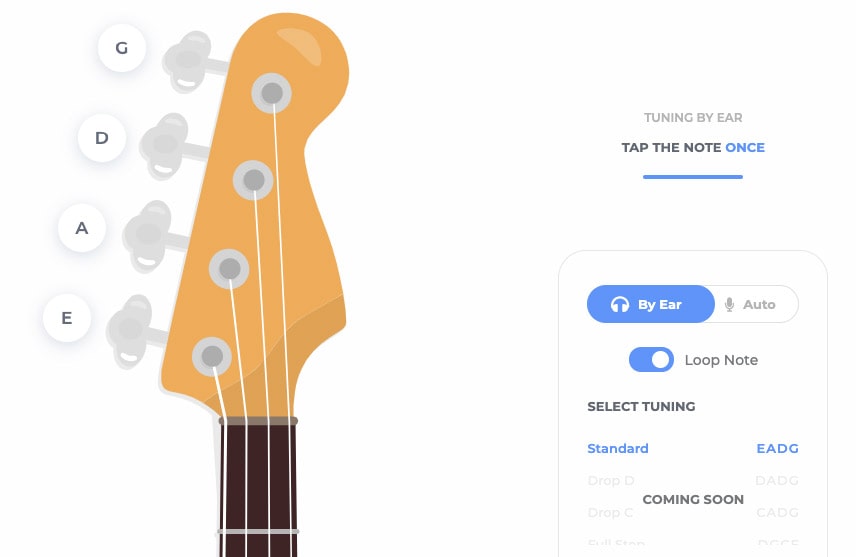
Task: Select the Drop D tuning option
Action: click(693, 481)
